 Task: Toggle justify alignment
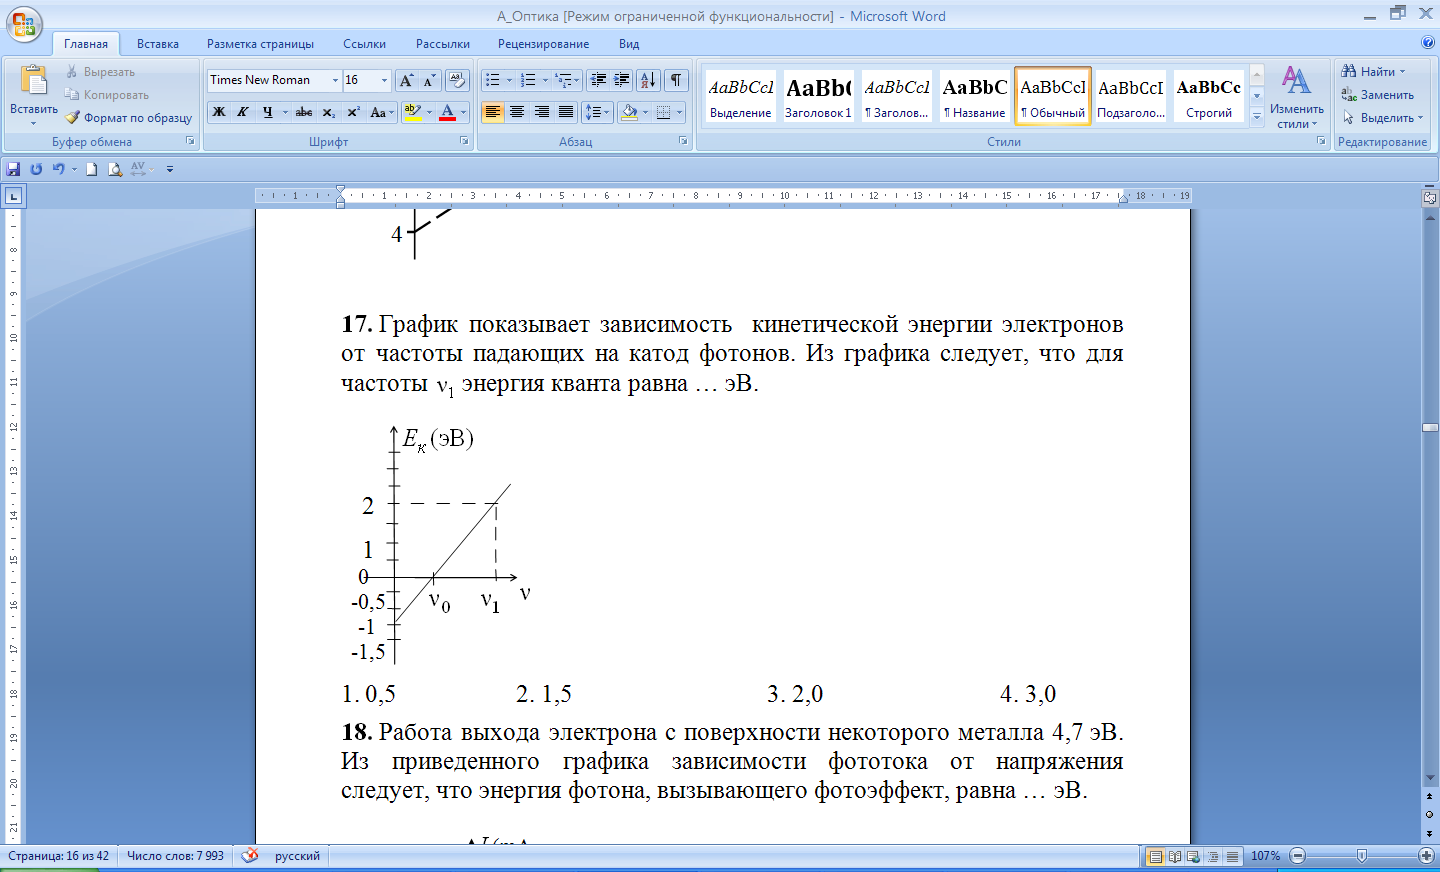click(x=566, y=112)
